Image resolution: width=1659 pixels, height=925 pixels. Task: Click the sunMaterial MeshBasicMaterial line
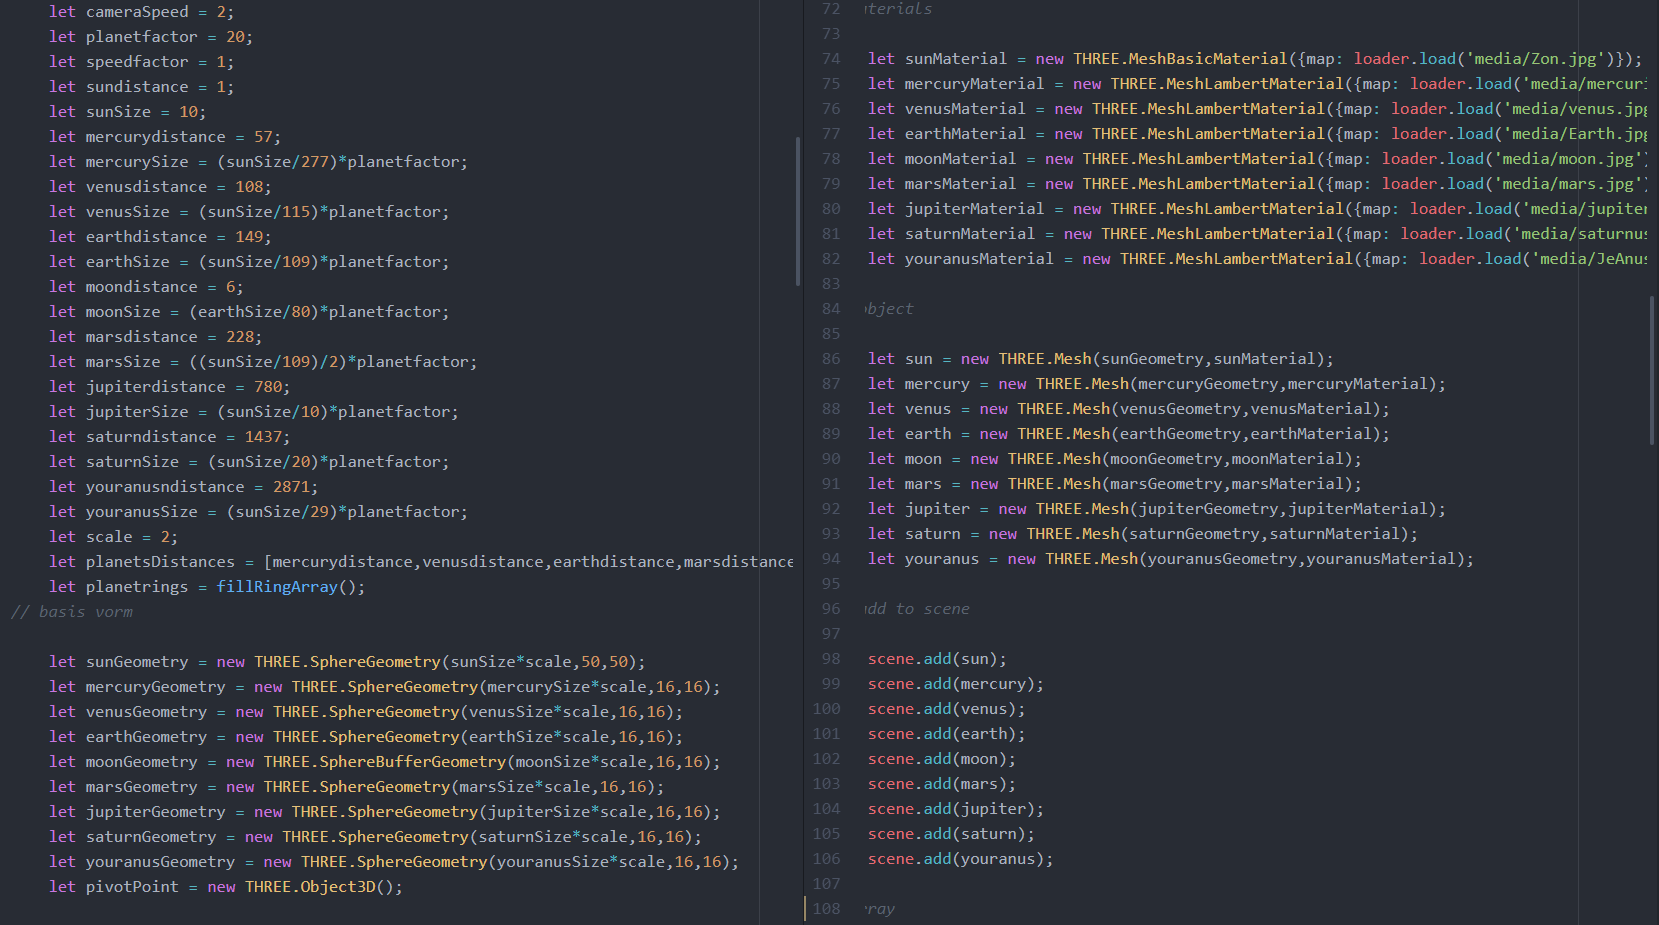(x=1255, y=59)
